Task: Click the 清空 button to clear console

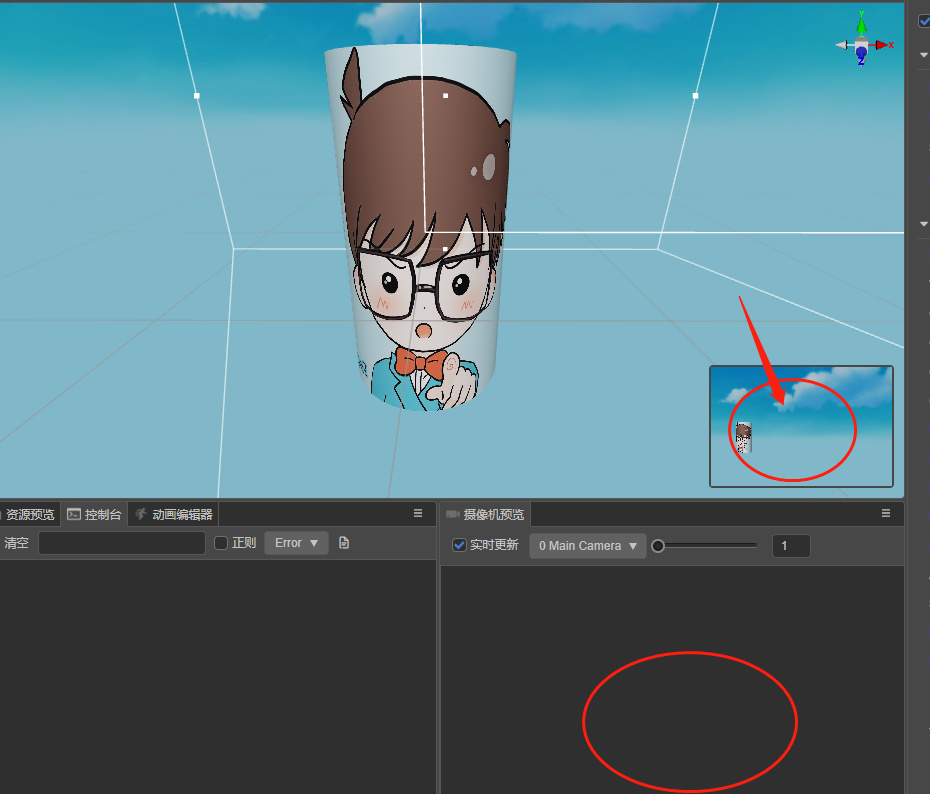Action: click(16, 543)
